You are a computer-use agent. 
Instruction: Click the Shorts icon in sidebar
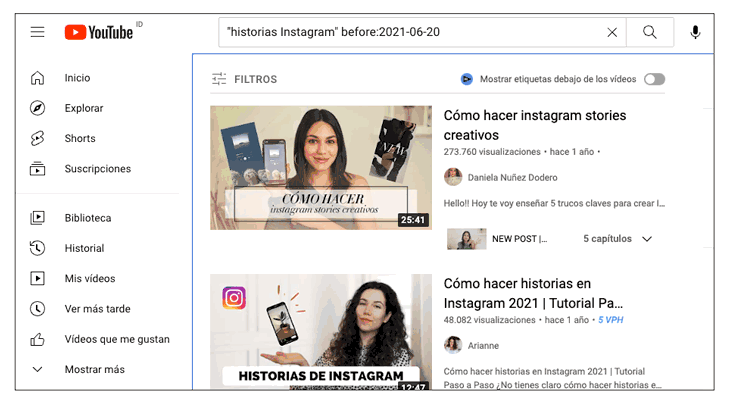(37, 138)
